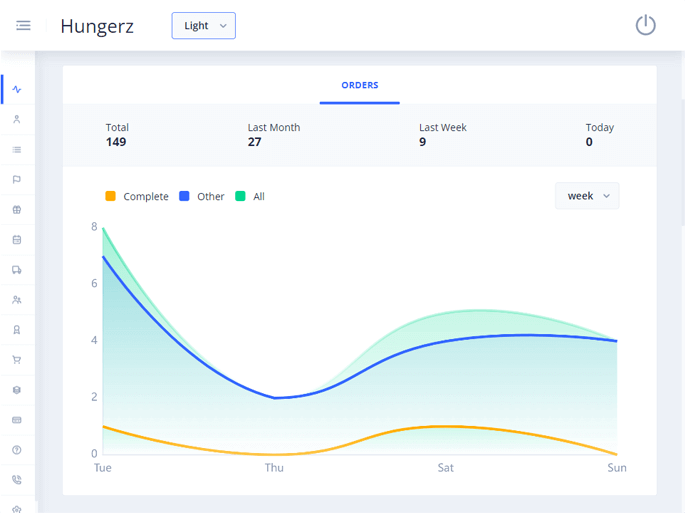Select the activity dashboard sidebar item
685x513 pixels.
pos(17,89)
